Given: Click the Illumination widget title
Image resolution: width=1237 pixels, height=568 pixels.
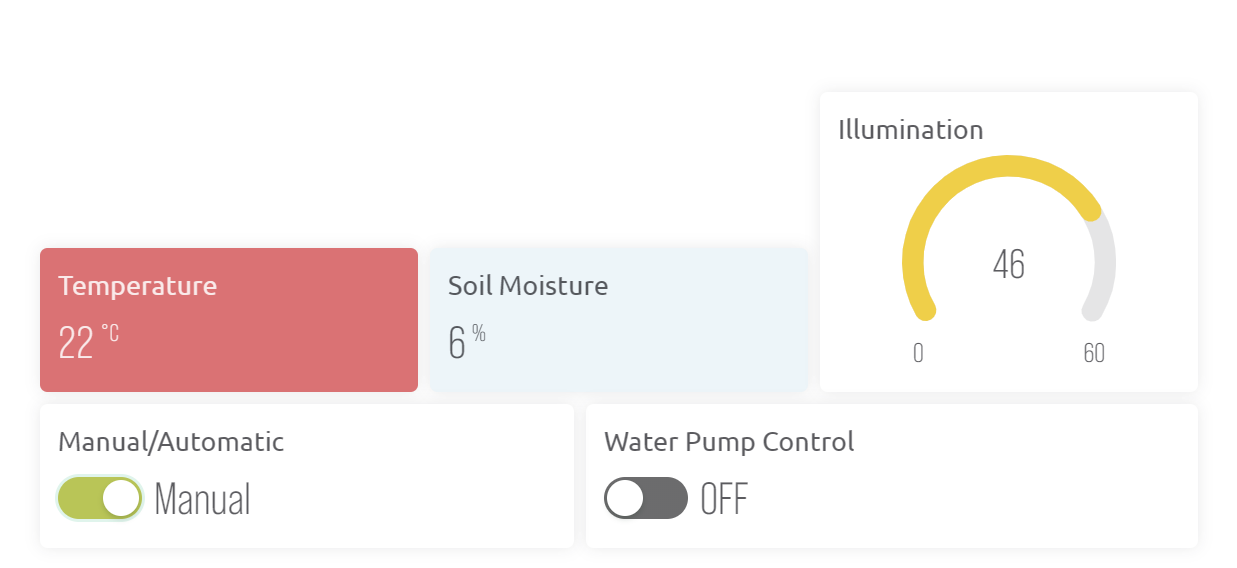Looking at the screenshot, I should pos(910,130).
